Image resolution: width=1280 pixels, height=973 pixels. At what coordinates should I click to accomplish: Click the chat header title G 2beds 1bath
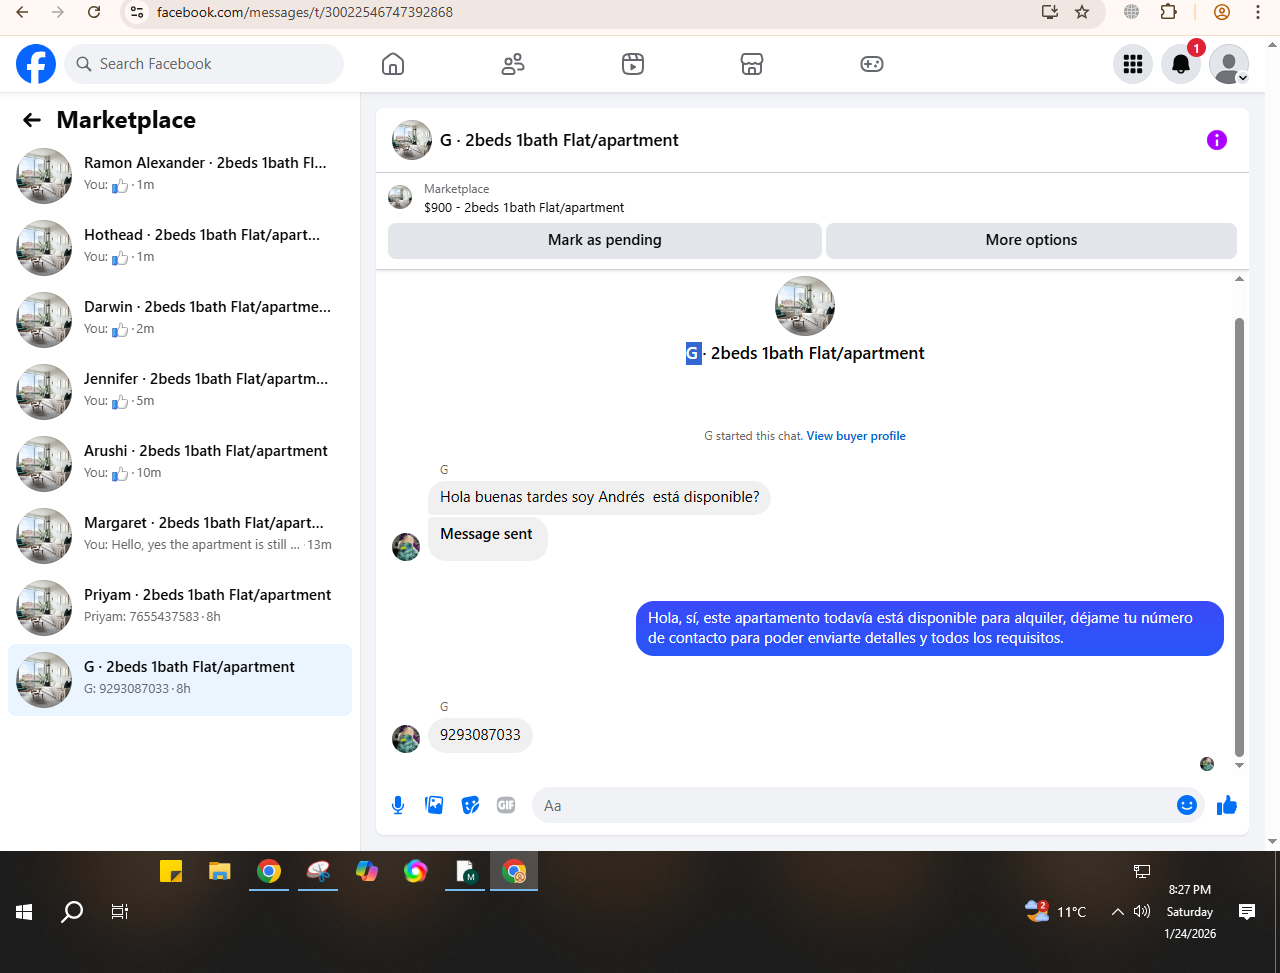560,140
